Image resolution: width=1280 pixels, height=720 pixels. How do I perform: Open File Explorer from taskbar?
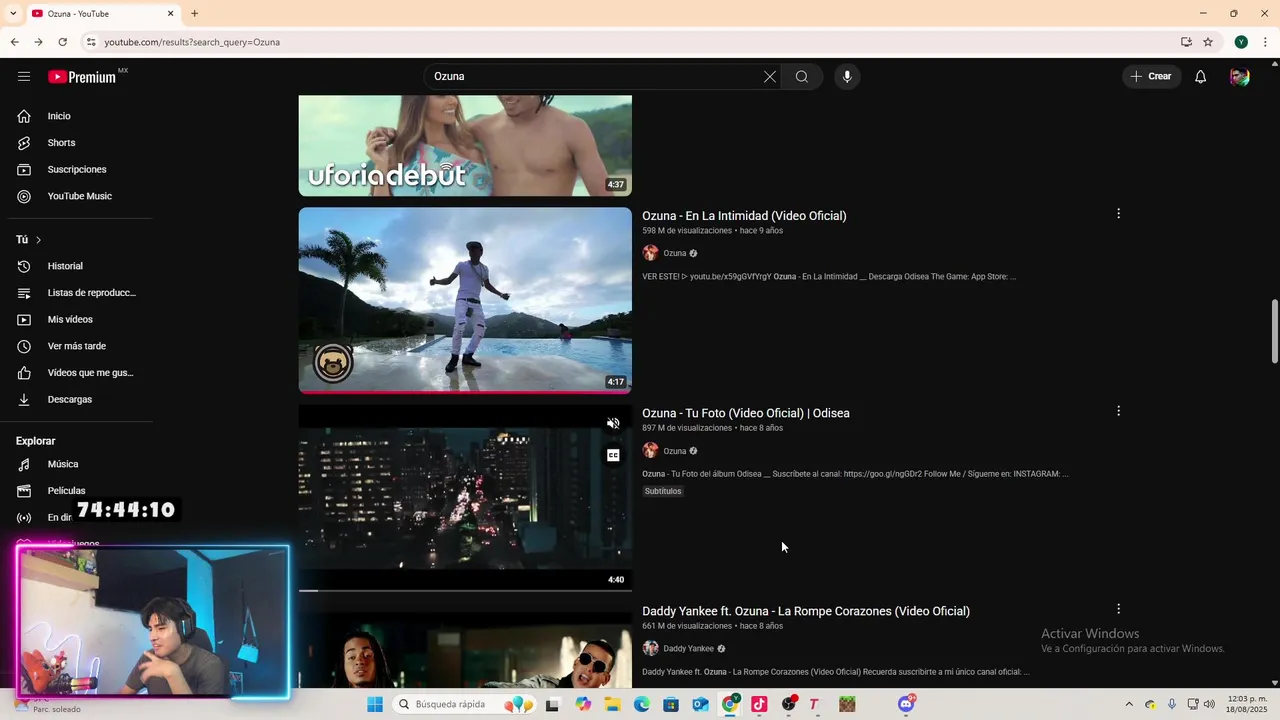[x=612, y=704]
